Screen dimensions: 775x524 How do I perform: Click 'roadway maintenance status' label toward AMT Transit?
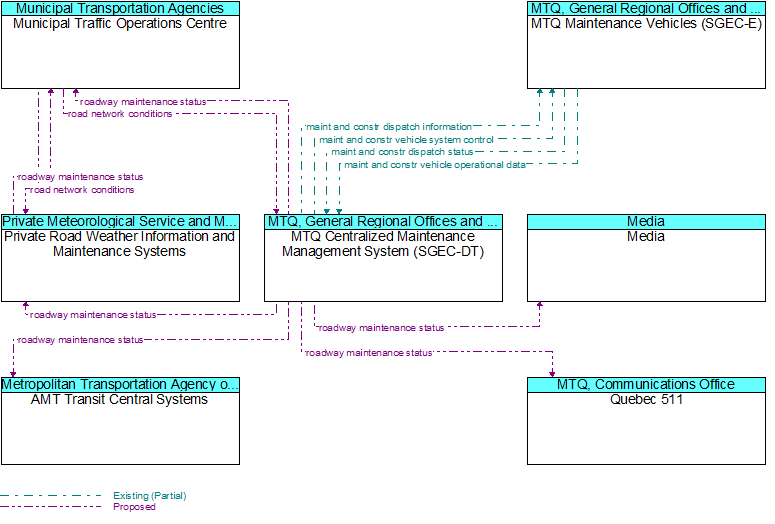(80, 340)
